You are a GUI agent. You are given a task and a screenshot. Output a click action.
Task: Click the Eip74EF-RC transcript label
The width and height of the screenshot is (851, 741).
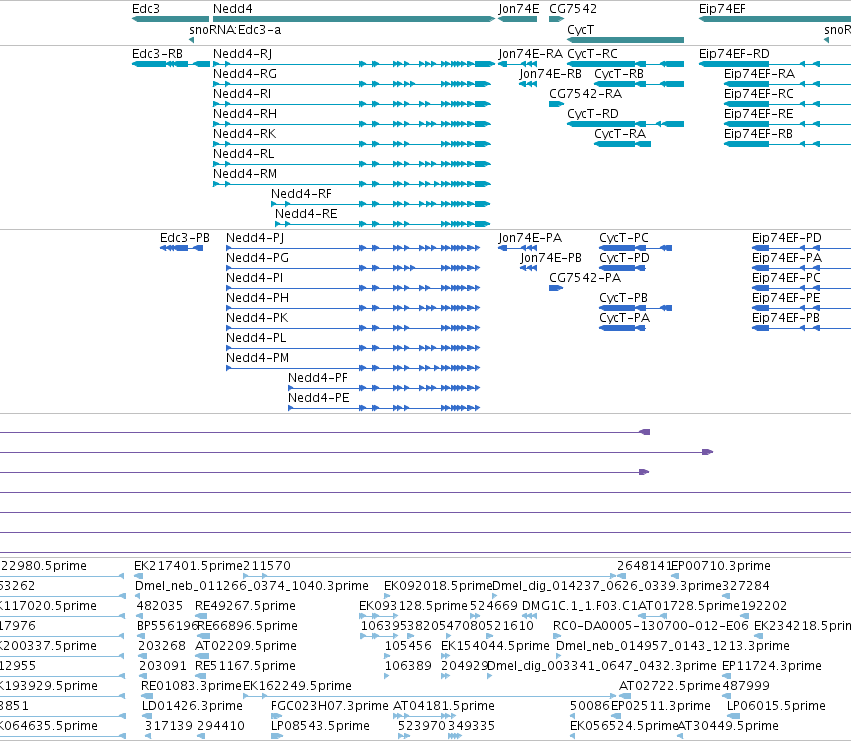point(759,94)
